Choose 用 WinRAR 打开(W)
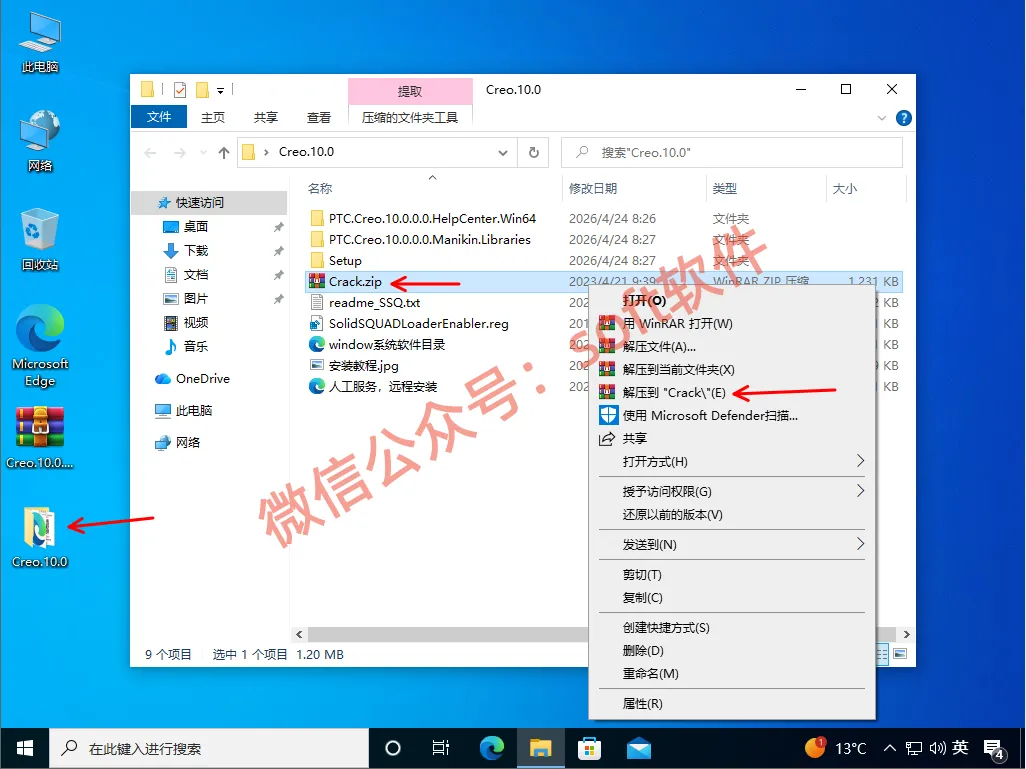 point(732,323)
